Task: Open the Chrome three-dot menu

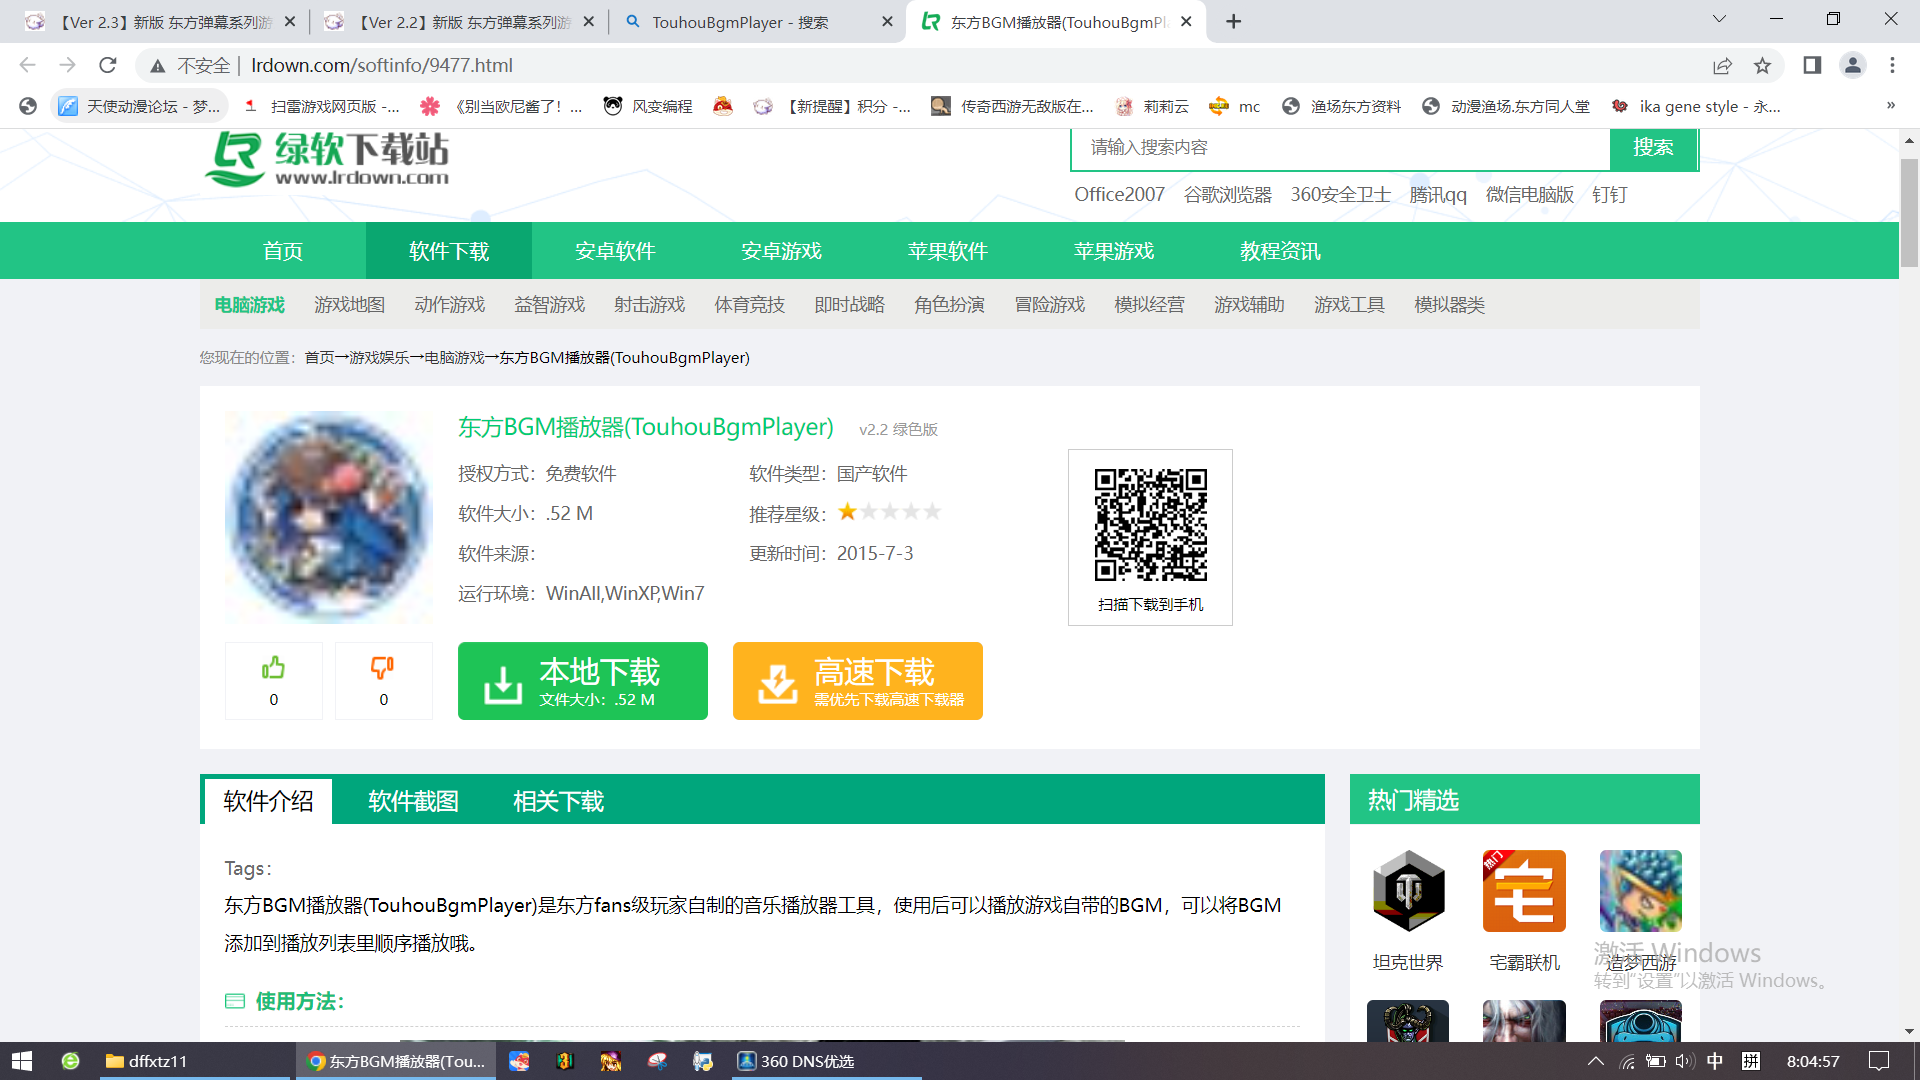Action: pyautogui.click(x=1892, y=66)
